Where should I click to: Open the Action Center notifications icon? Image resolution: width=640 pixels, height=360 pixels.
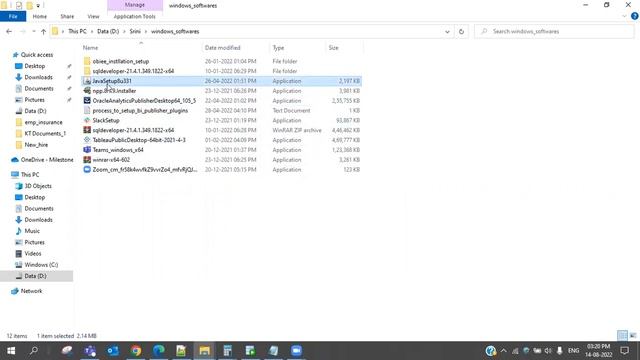(x=624, y=351)
